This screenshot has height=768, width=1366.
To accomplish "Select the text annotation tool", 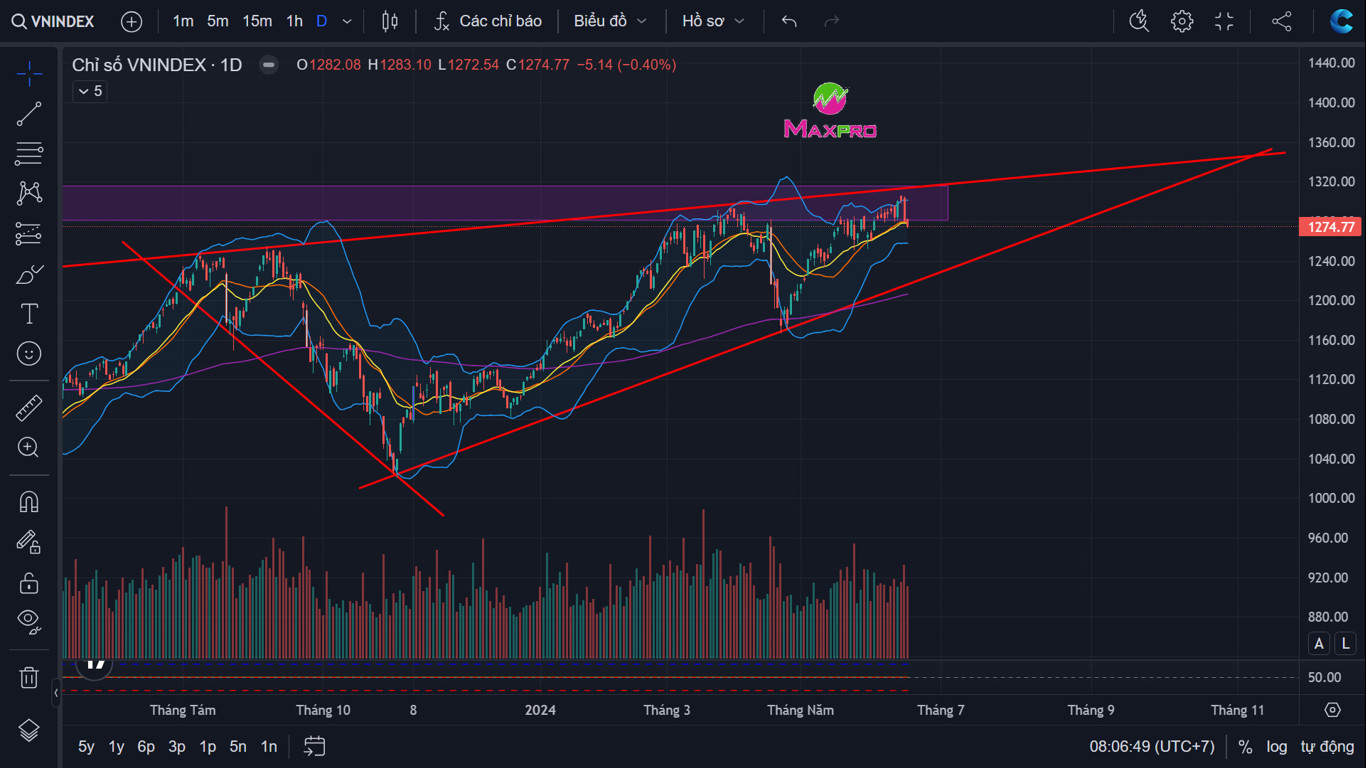I will (29, 314).
